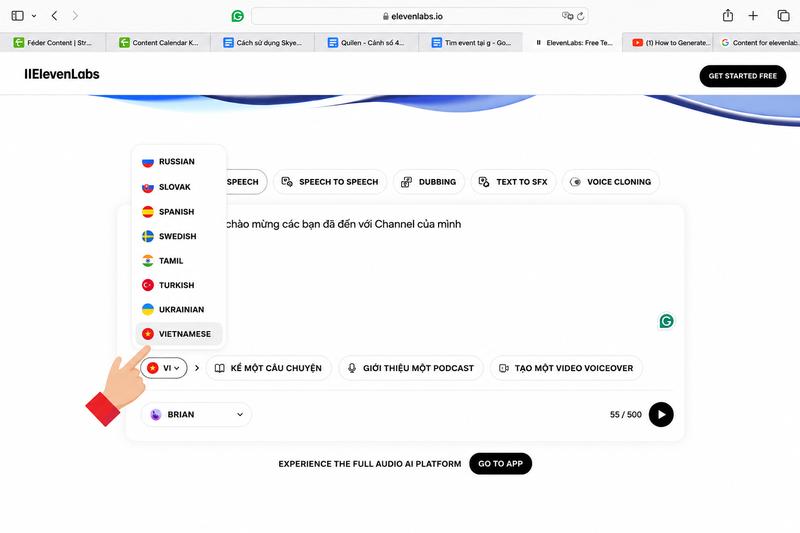800x533 pixels.
Task: Choose TURKISH in the language list
Action: coord(179,285)
